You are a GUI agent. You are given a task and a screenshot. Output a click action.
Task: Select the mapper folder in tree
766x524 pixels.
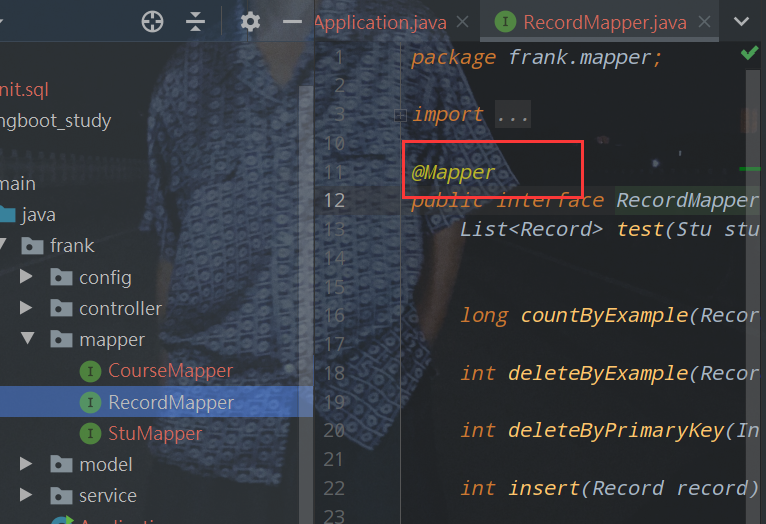(112, 340)
